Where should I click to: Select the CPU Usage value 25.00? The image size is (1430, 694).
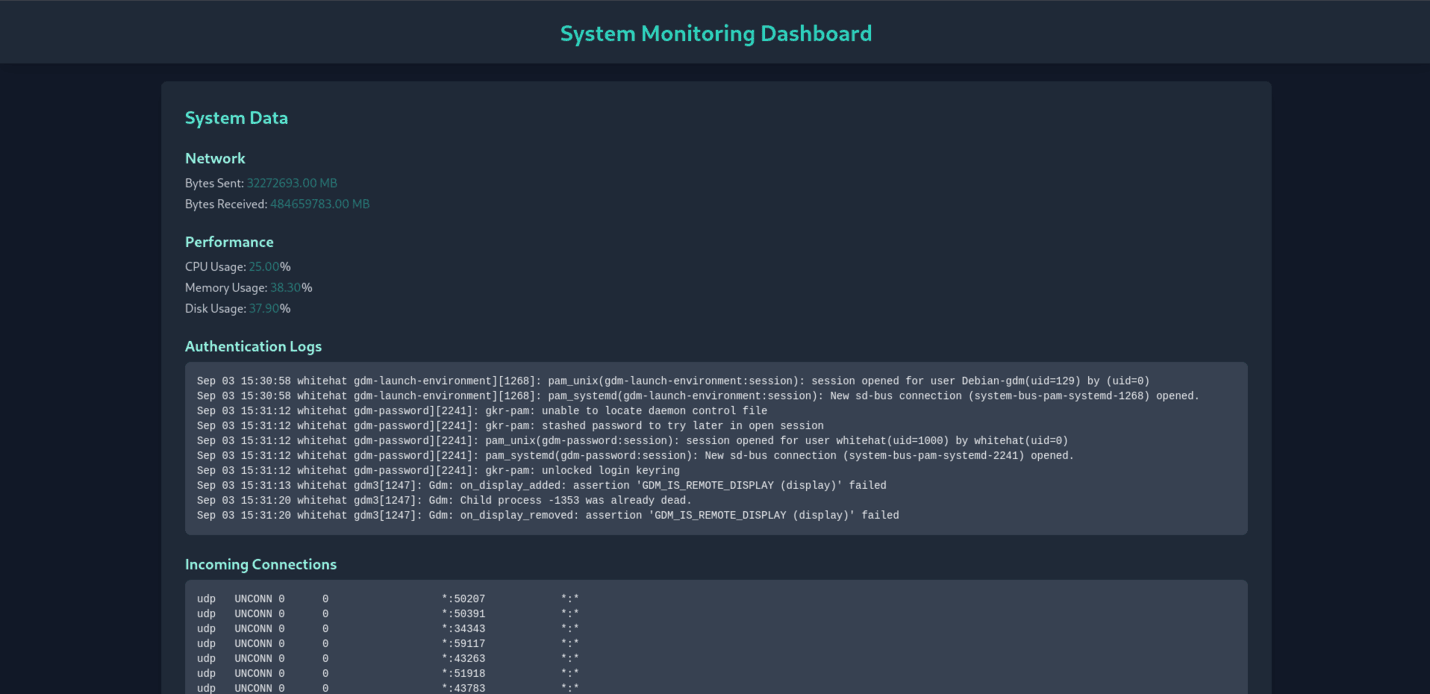click(264, 267)
